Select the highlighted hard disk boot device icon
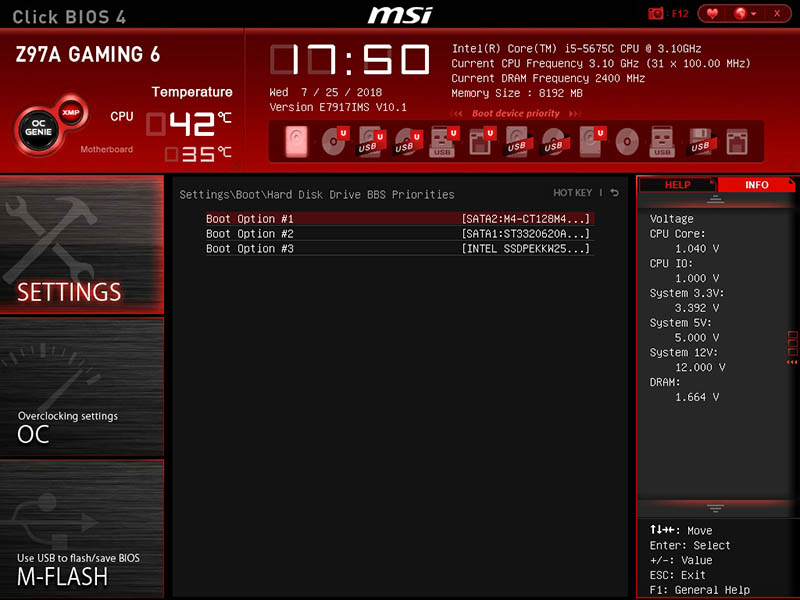Screen dimensions: 800x600 (x=296, y=141)
